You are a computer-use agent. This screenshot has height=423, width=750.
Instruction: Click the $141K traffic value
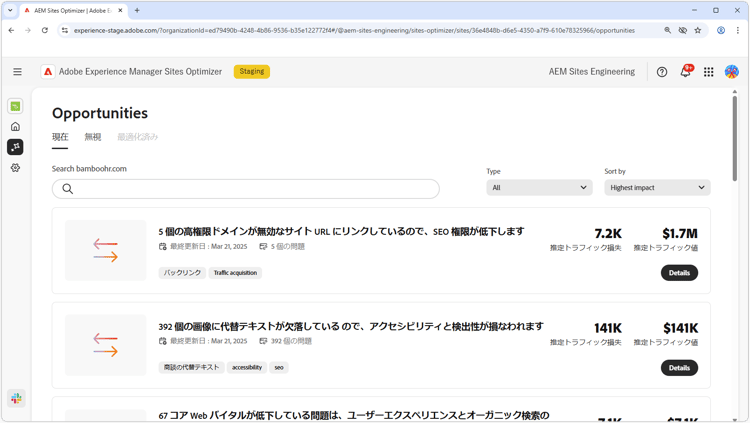pos(680,328)
